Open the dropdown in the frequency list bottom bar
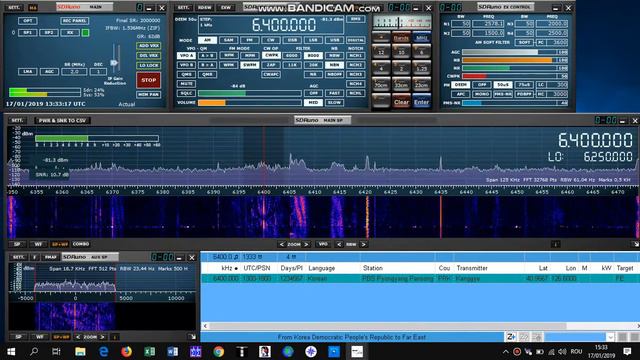640x360 pixels. click(x=610, y=337)
